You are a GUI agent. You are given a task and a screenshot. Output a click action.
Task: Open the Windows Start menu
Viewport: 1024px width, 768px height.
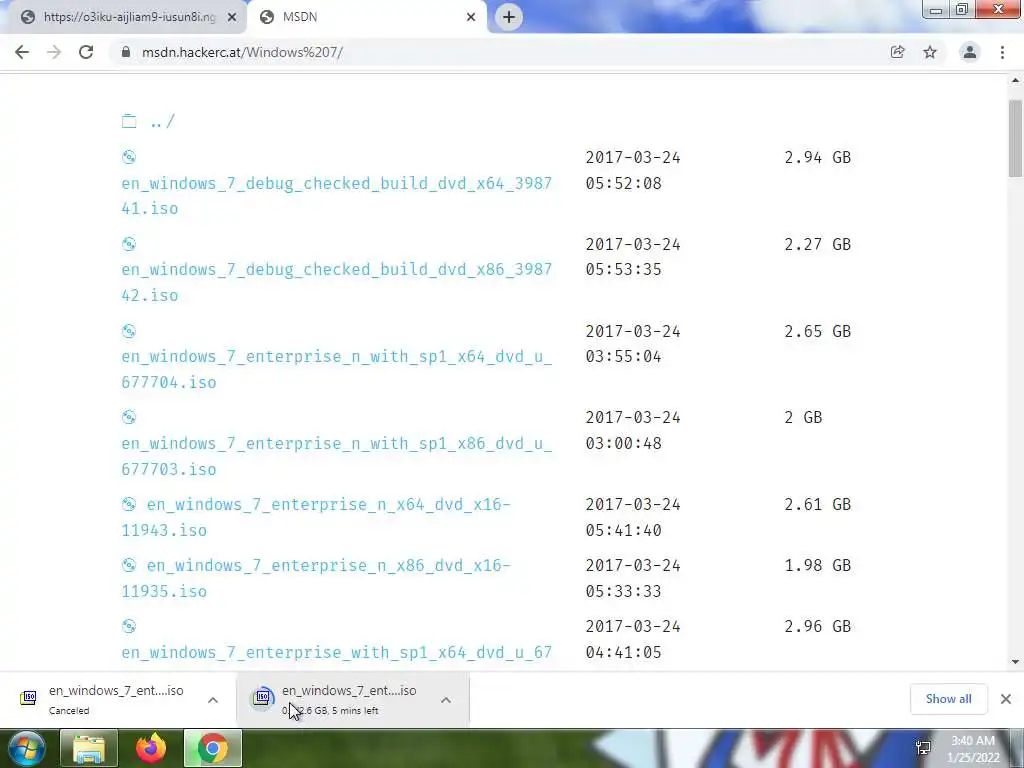(x=26, y=748)
